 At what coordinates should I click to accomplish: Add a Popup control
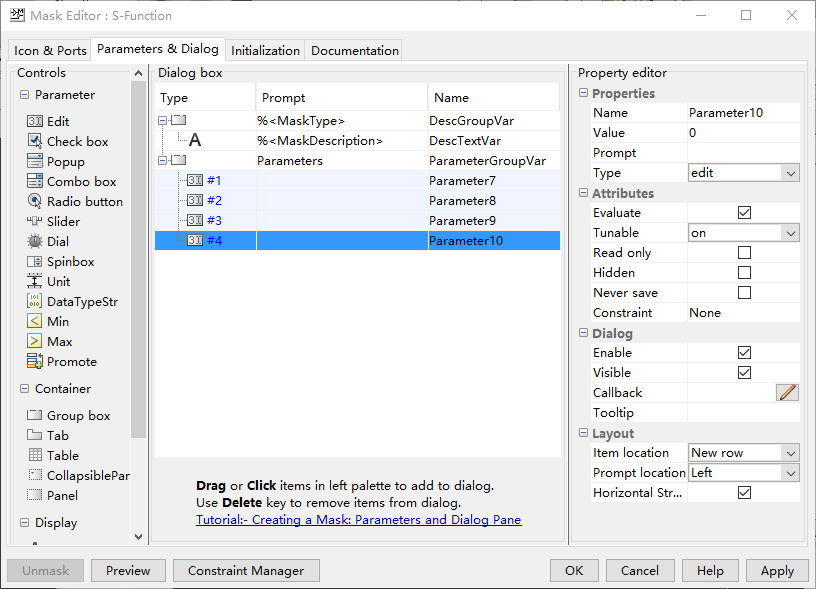coord(56,161)
